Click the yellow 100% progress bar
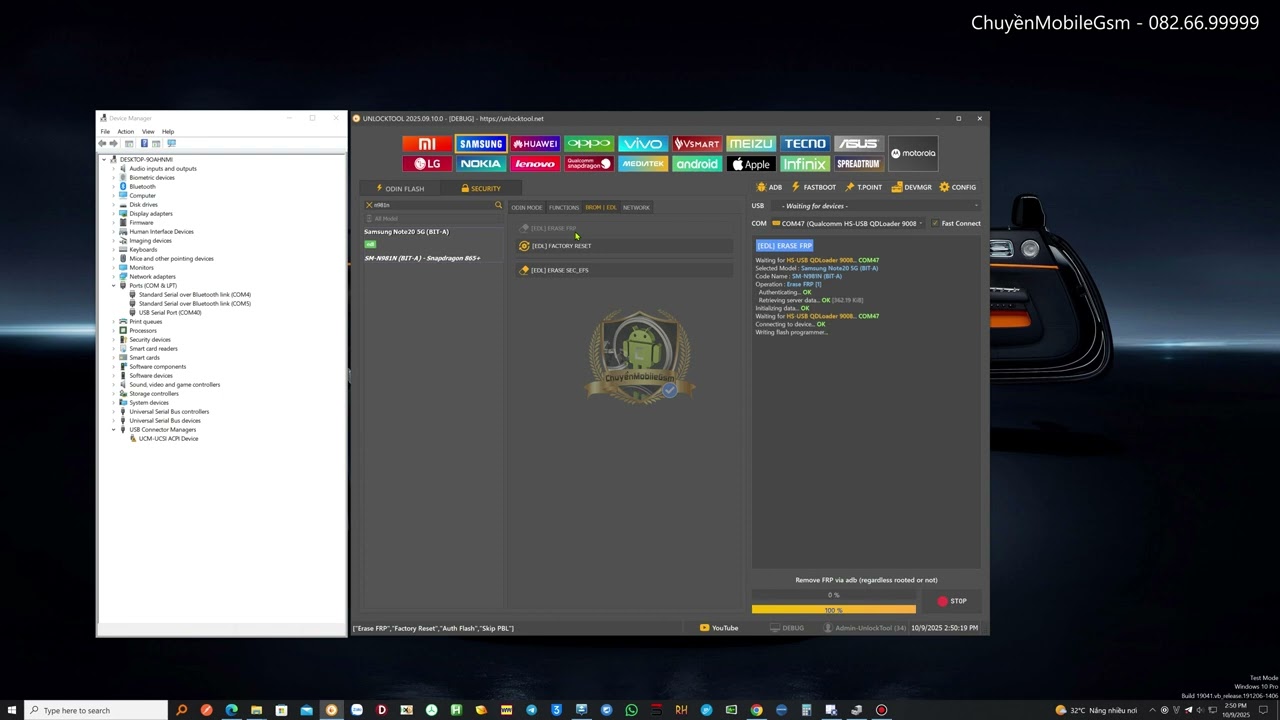Viewport: 1280px width, 720px height. point(833,609)
